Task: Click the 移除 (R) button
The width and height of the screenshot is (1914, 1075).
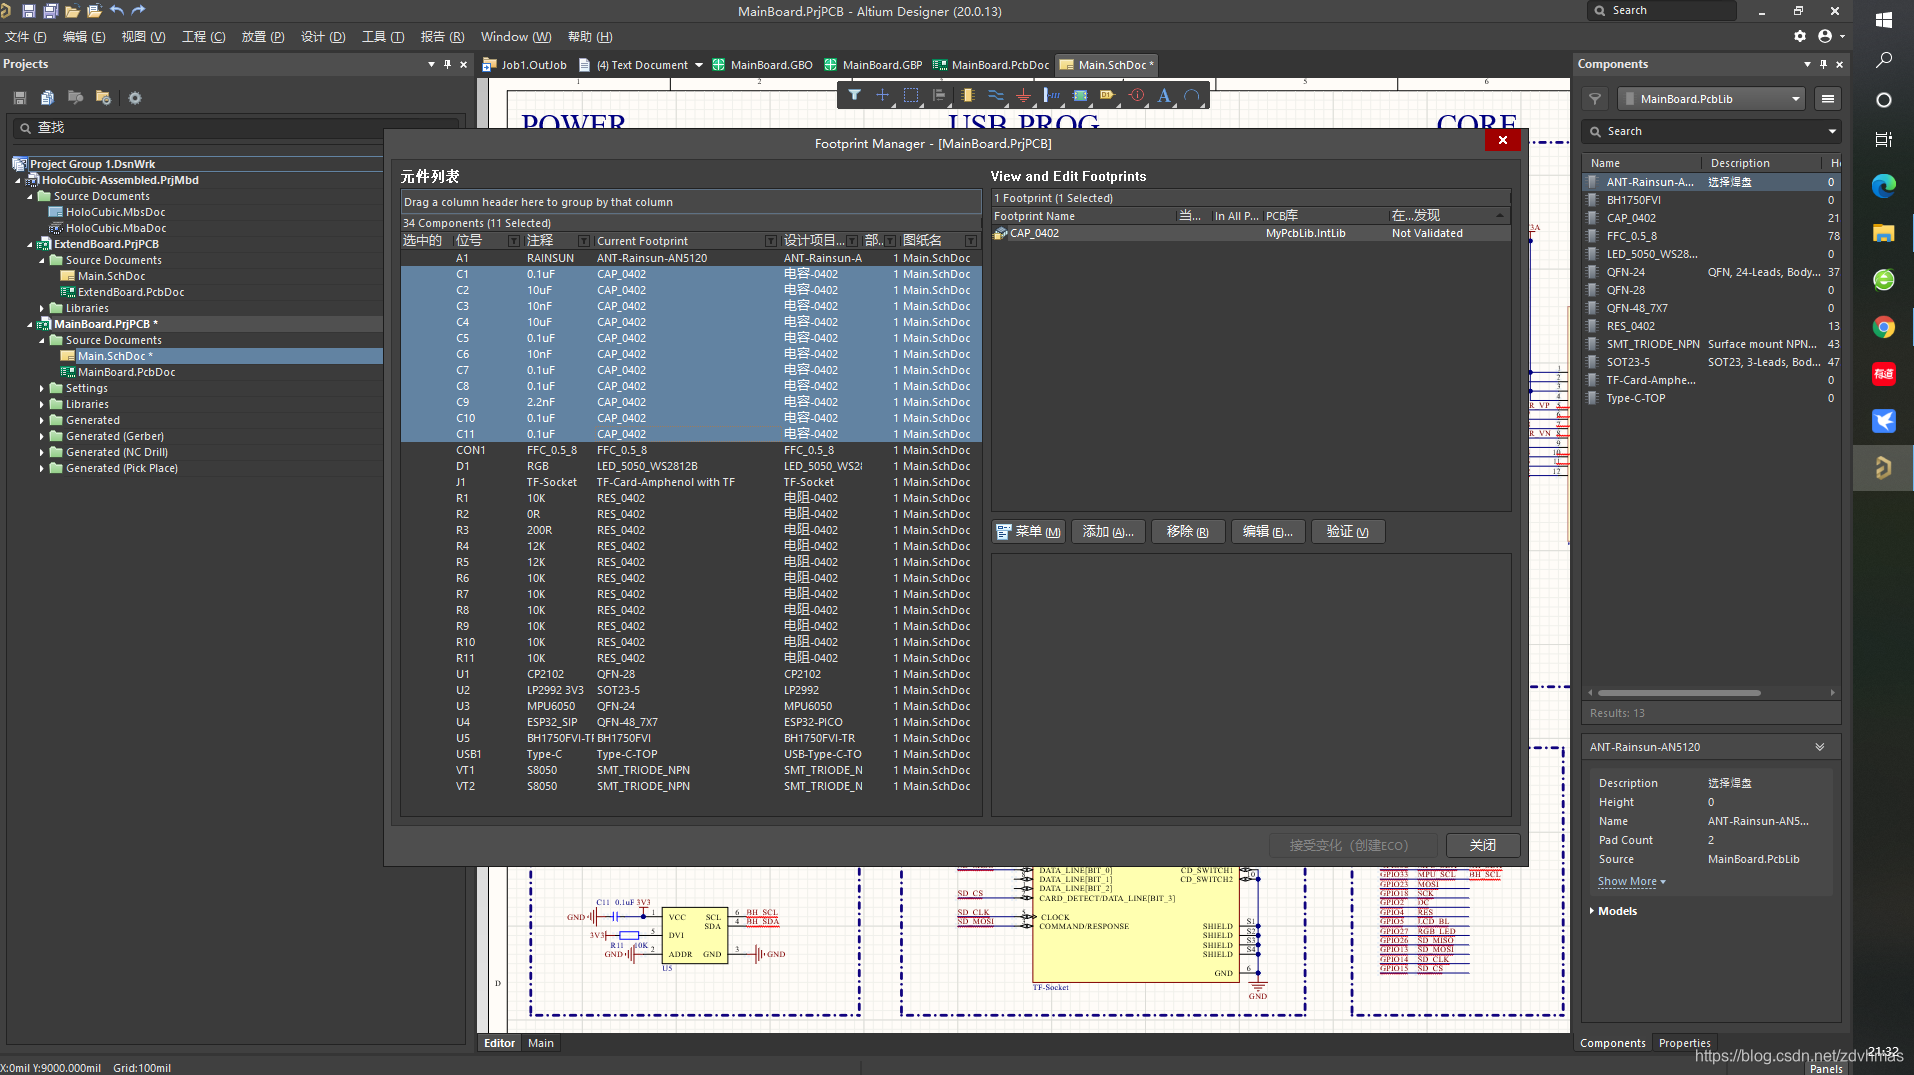Action: click(1188, 532)
